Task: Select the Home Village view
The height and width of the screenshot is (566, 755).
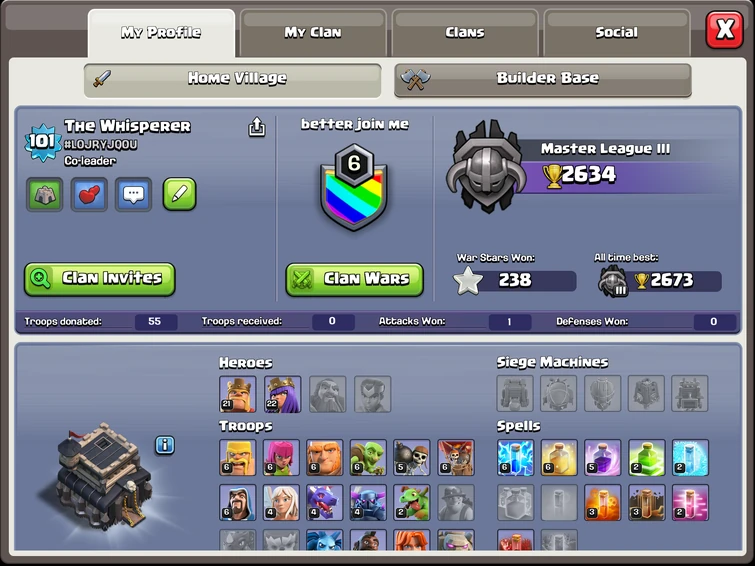Action: [233, 79]
